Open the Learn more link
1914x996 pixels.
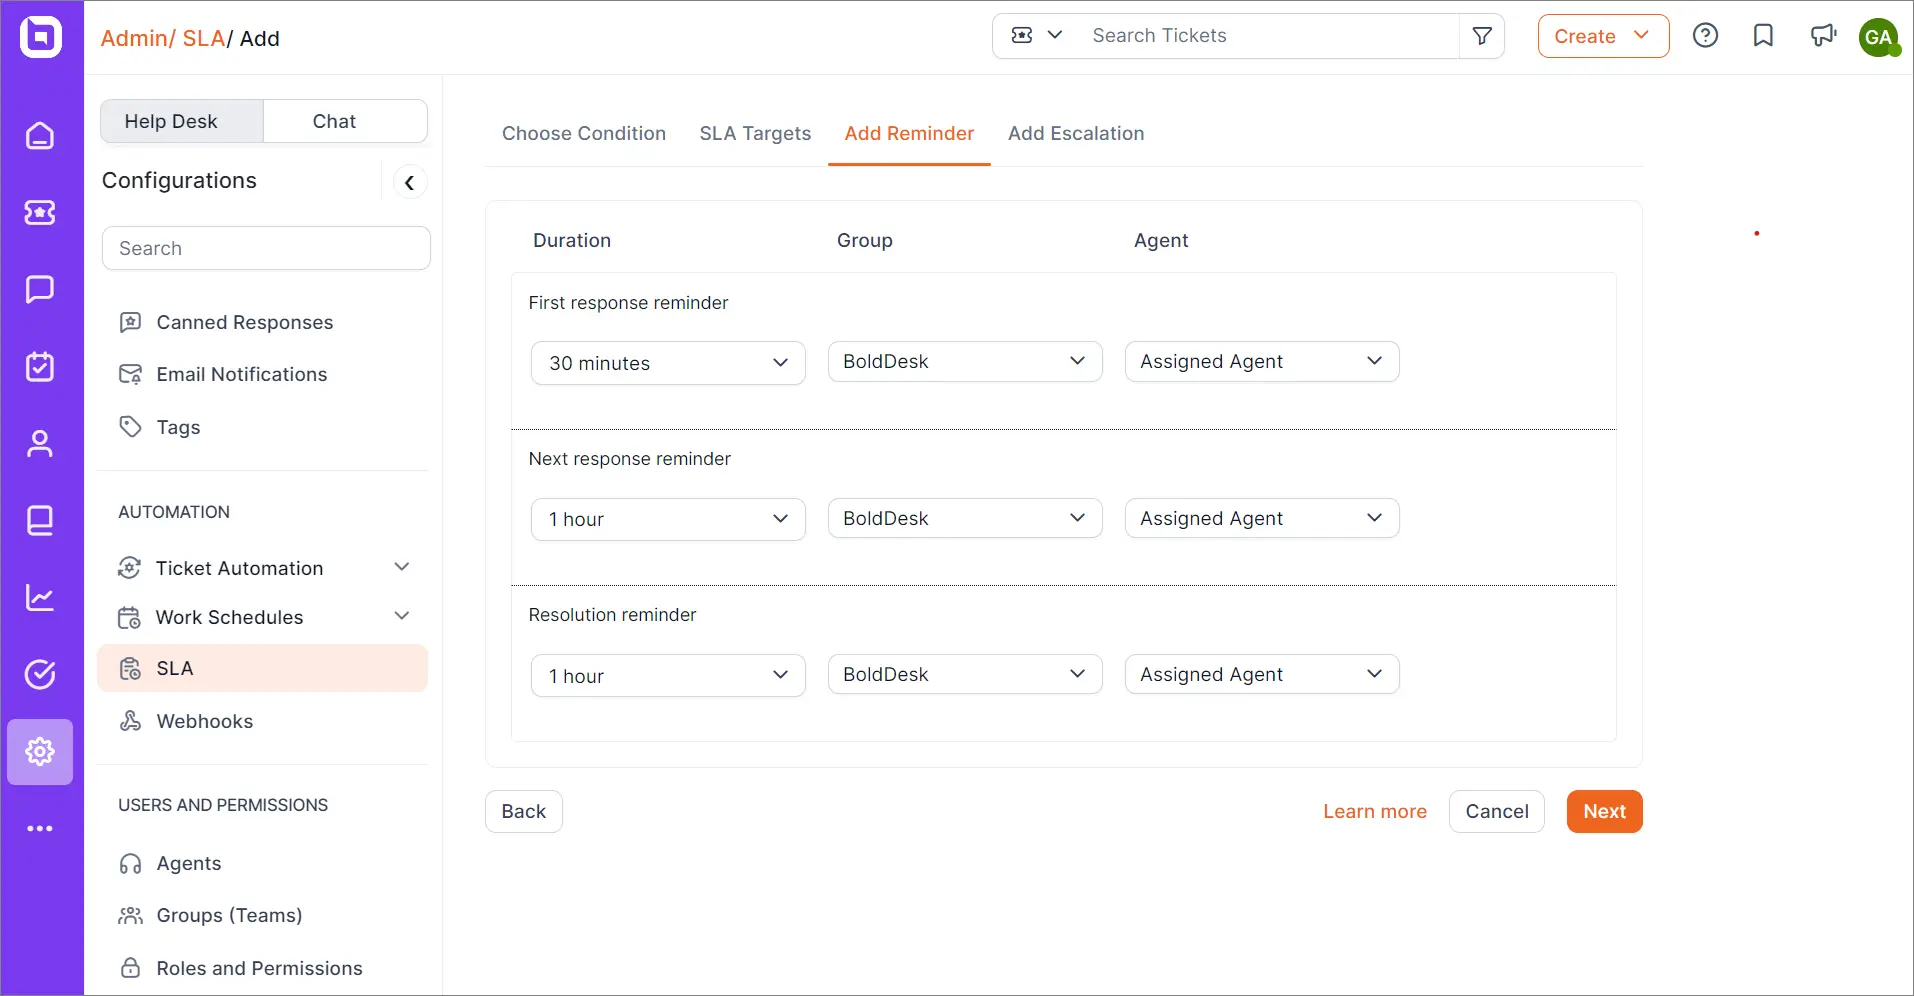click(1375, 811)
